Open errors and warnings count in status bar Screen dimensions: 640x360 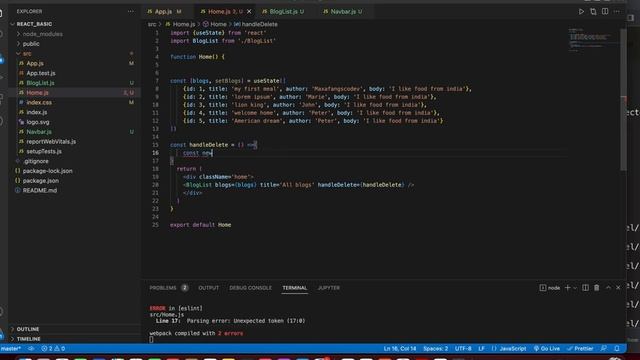tap(53, 349)
